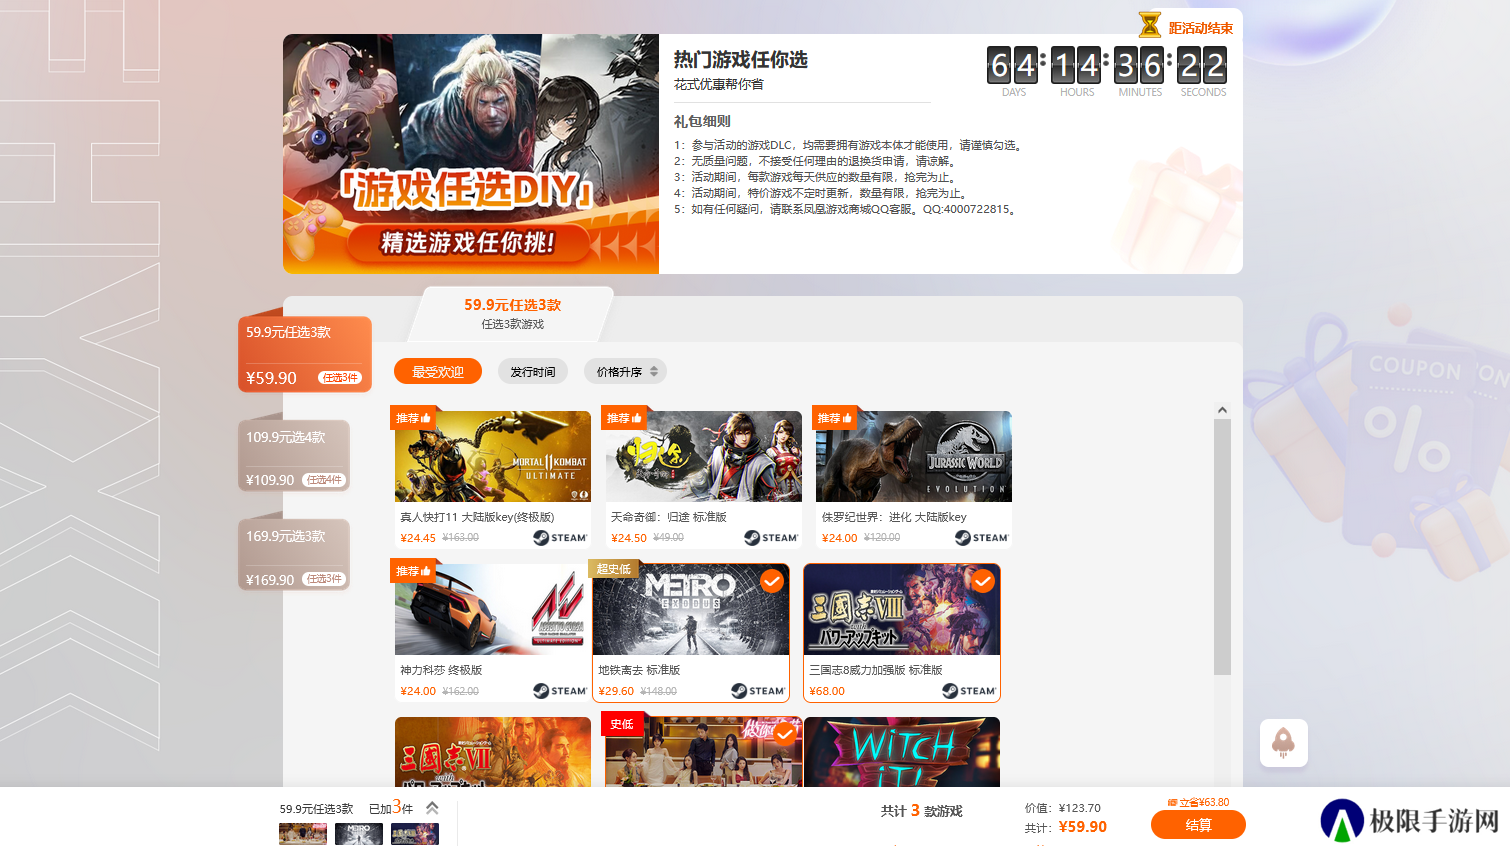This screenshot has width=1510, height=846.
Task: Click price ¥24.50 on 天命奇御 card
Action: point(629,538)
